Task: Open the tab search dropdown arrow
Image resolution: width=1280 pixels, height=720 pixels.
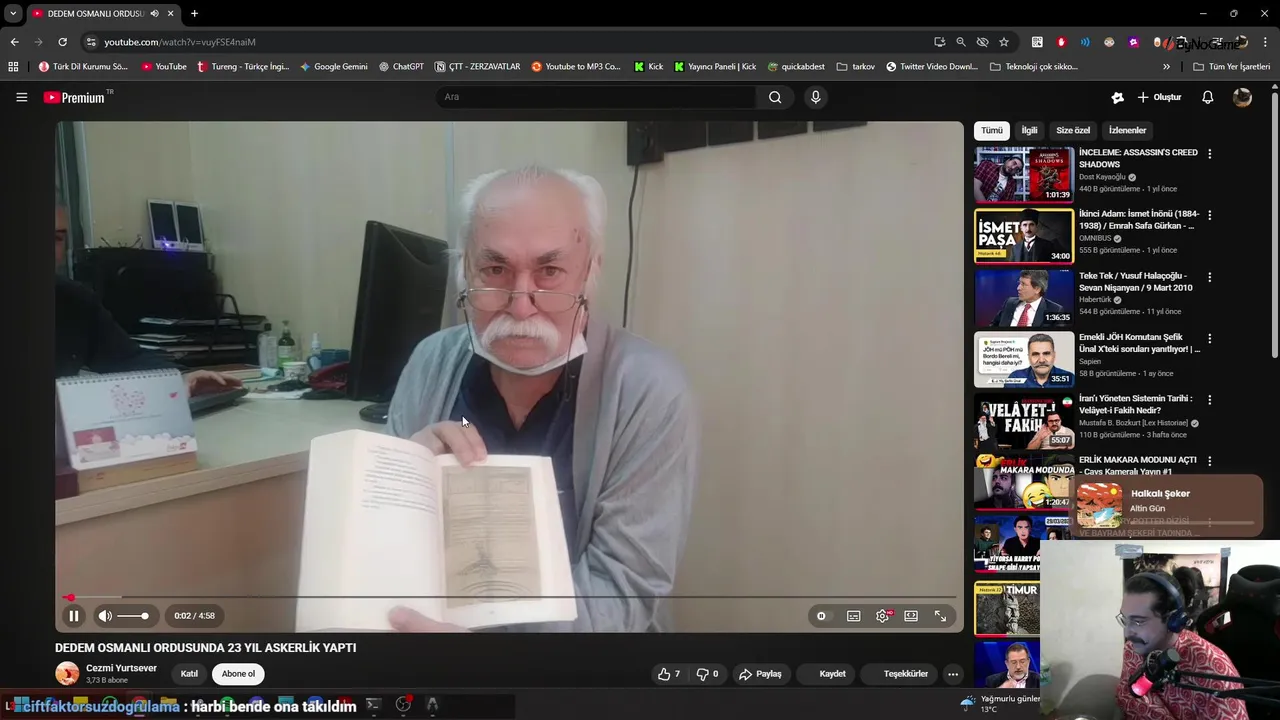Action: [x=12, y=13]
